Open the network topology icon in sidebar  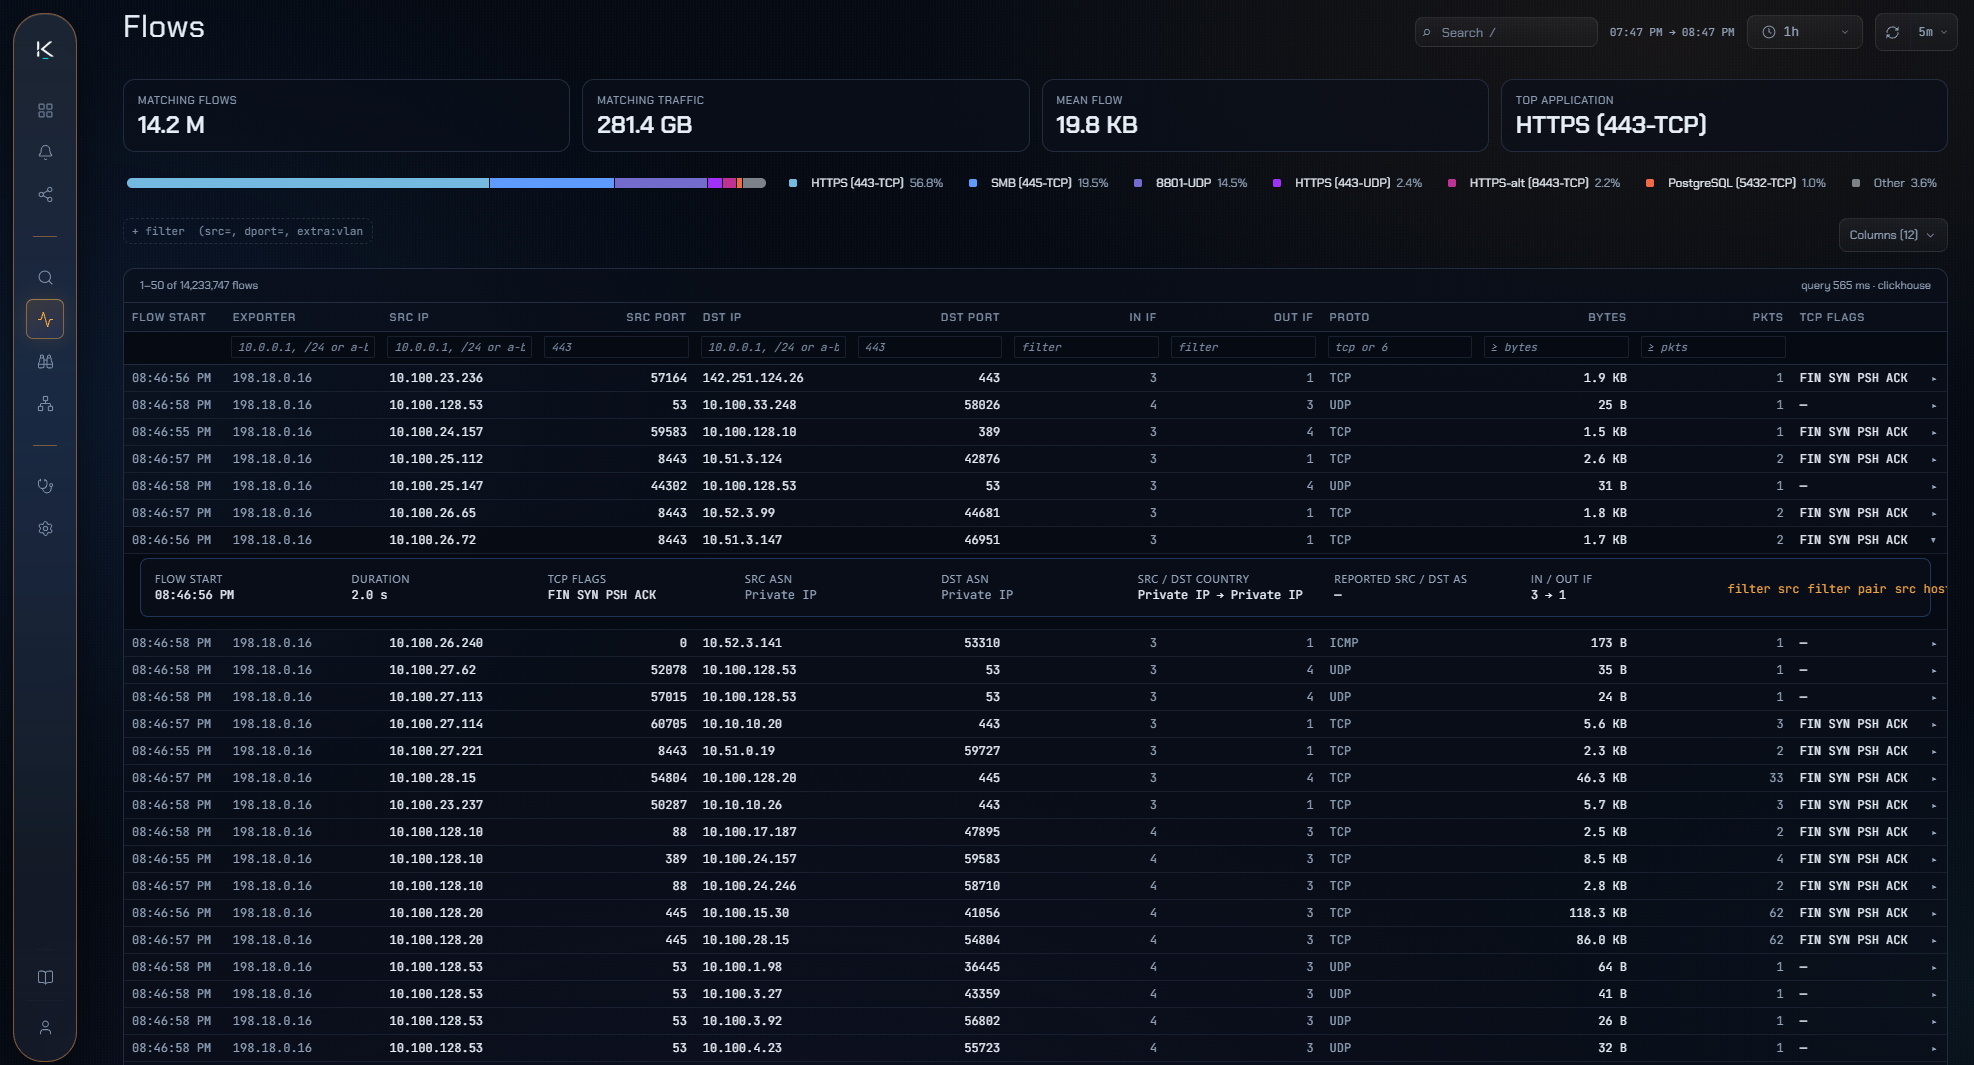45,403
